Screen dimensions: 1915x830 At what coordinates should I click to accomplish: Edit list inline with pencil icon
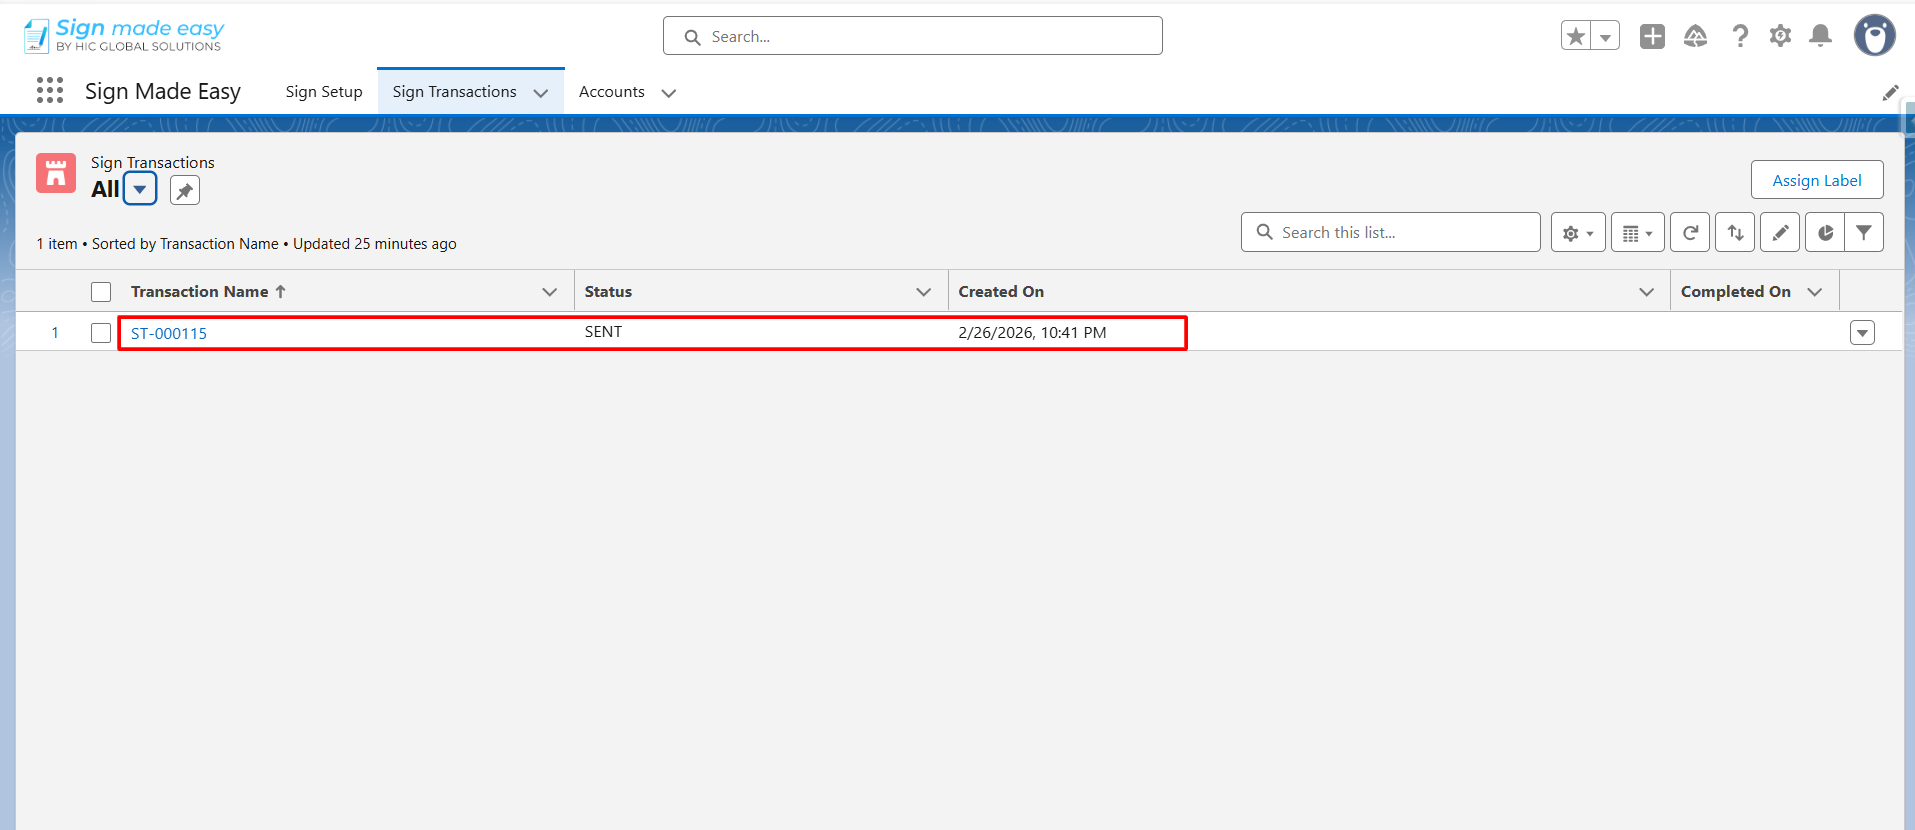click(1780, 233)
